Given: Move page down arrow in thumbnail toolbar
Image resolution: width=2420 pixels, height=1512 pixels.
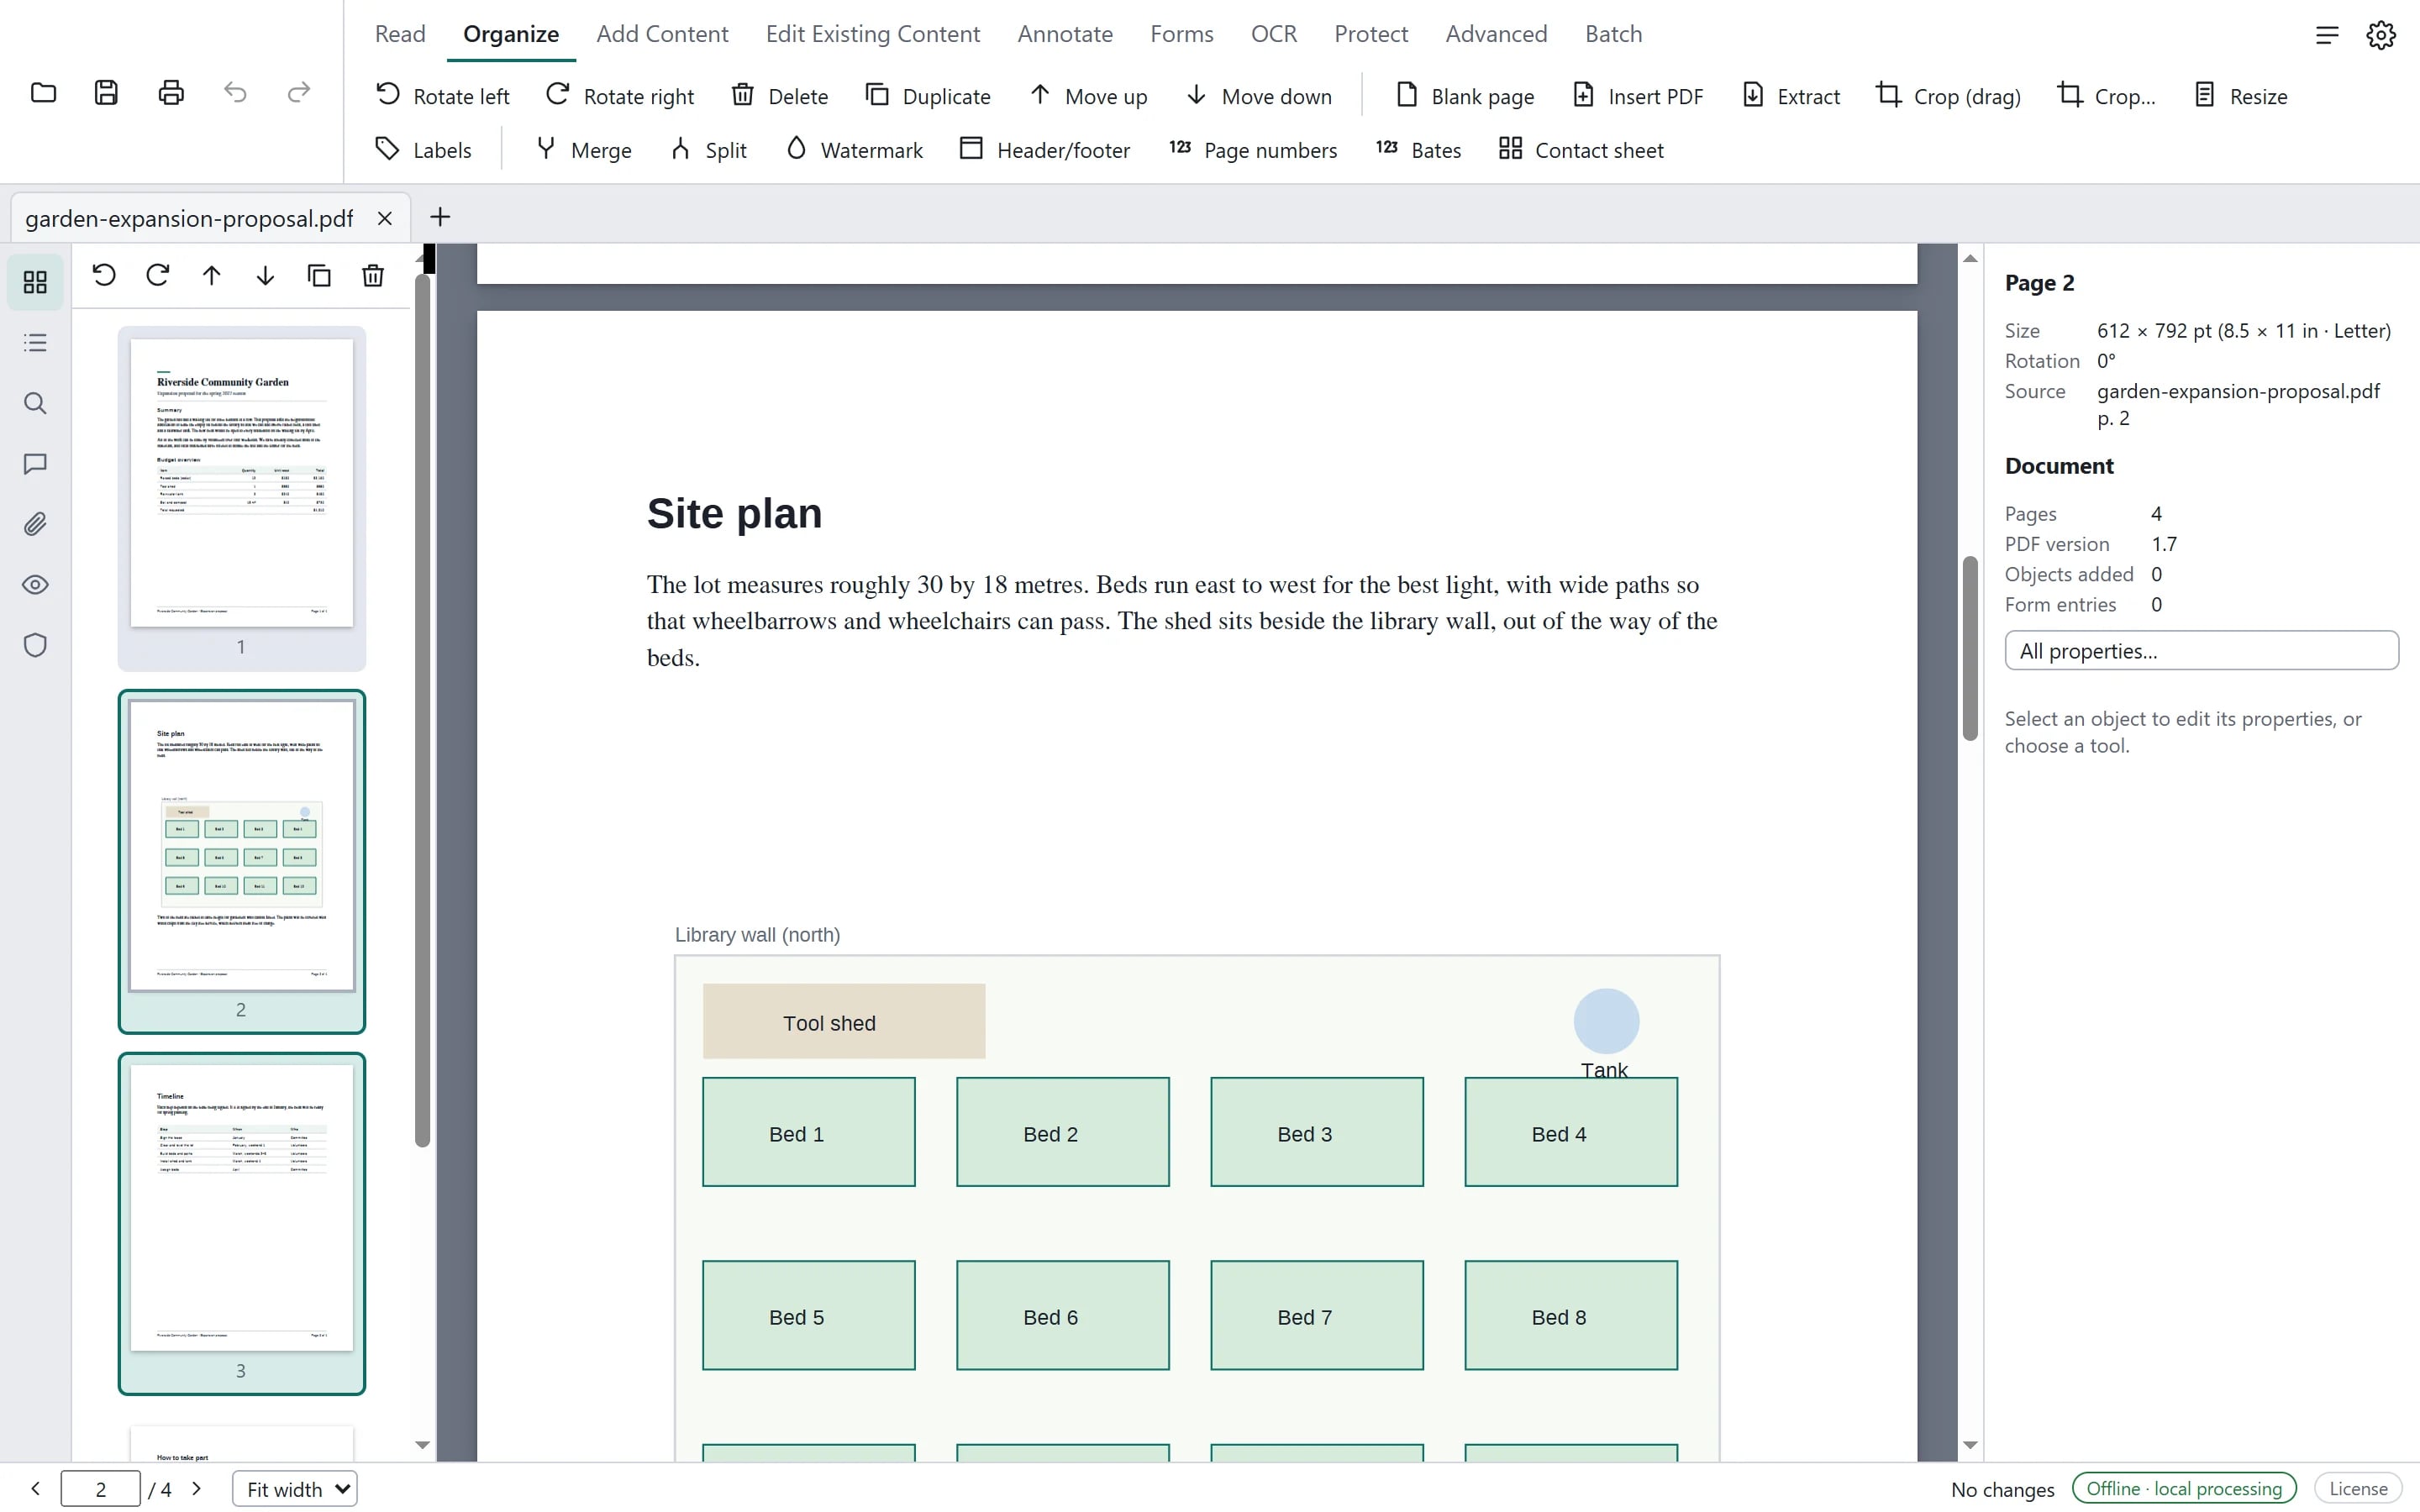Looking at the screenshot, I should click(x=265, y=275).
